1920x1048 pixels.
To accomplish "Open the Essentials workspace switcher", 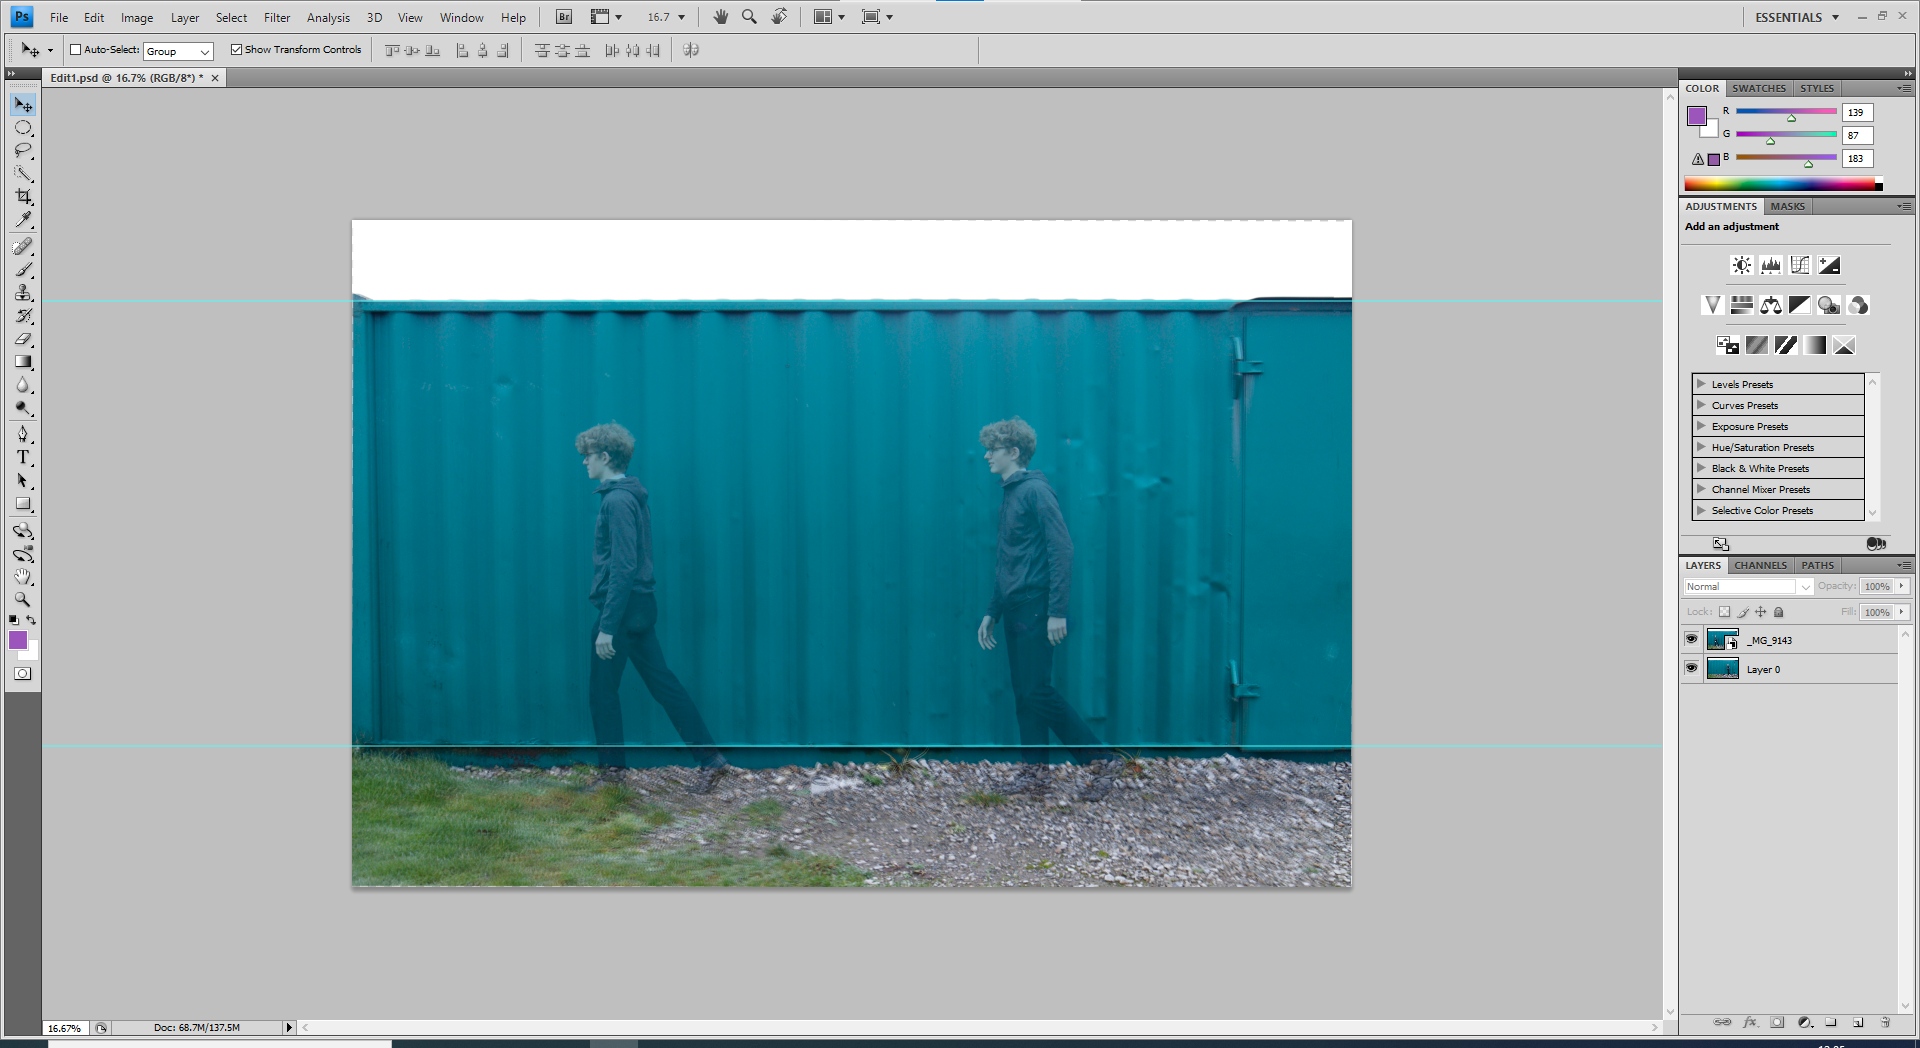I will [x=1797, y=17].
